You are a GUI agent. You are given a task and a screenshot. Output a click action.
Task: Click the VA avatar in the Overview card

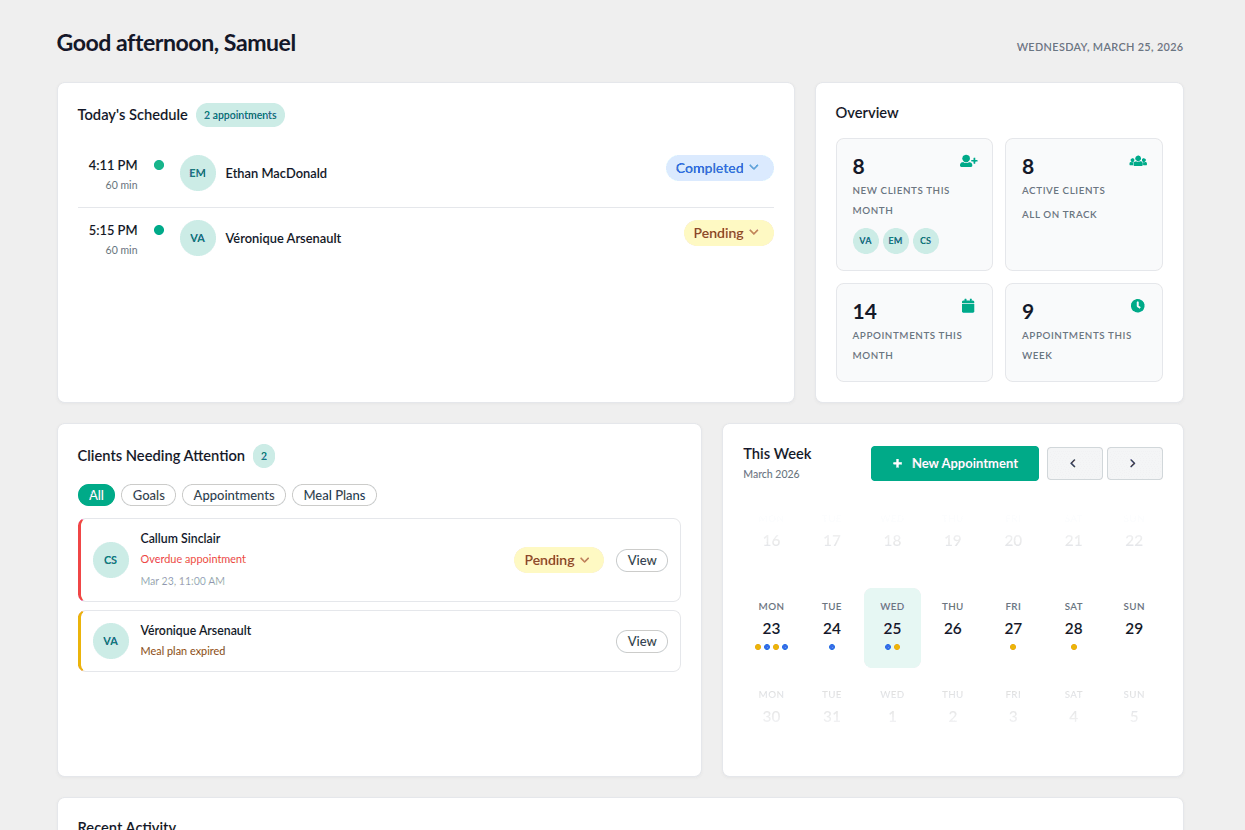click(865, 240)
